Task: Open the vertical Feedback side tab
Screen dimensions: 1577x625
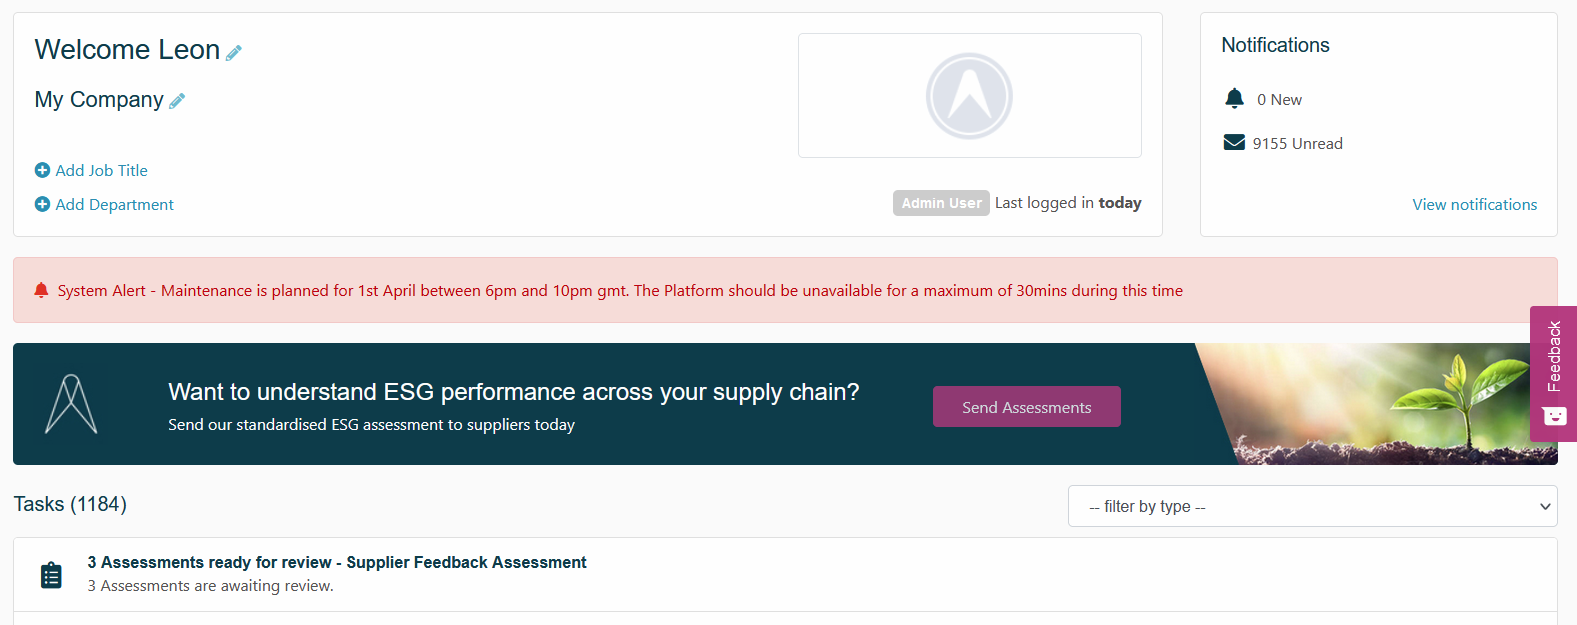Action: tap(1554, 357)
